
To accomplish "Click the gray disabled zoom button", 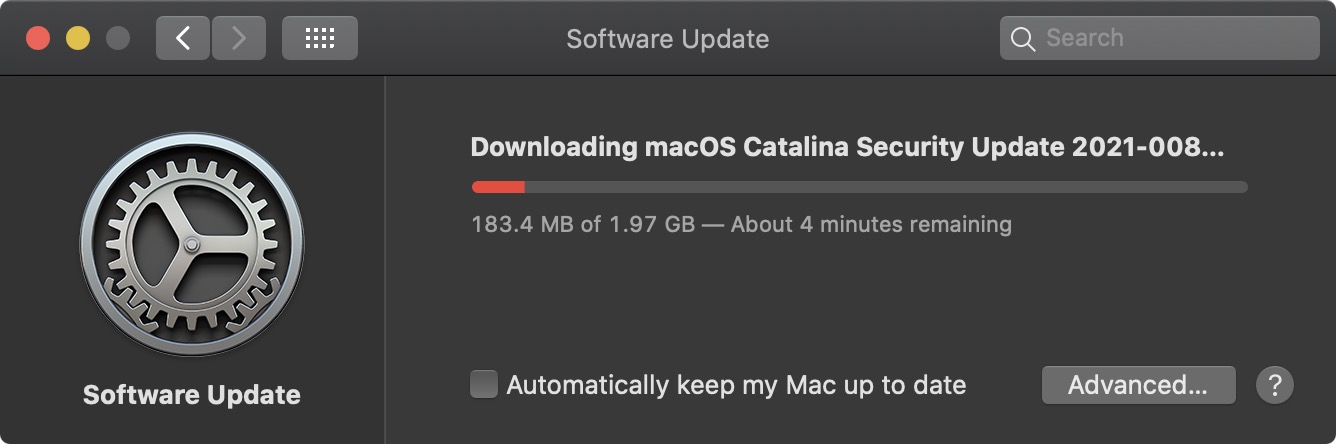I will [118, 39].
